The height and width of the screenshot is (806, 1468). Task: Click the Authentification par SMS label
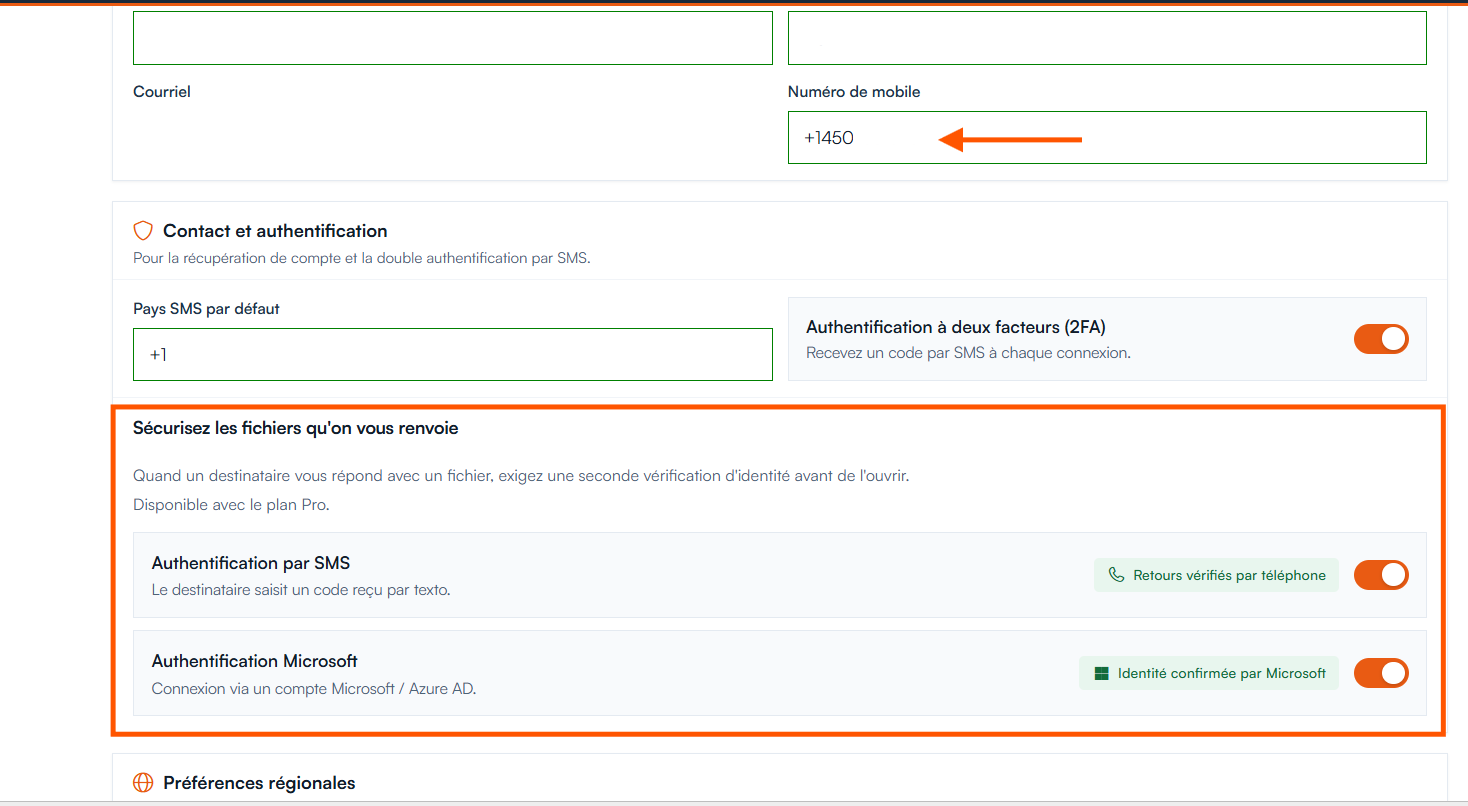(251, 563)
